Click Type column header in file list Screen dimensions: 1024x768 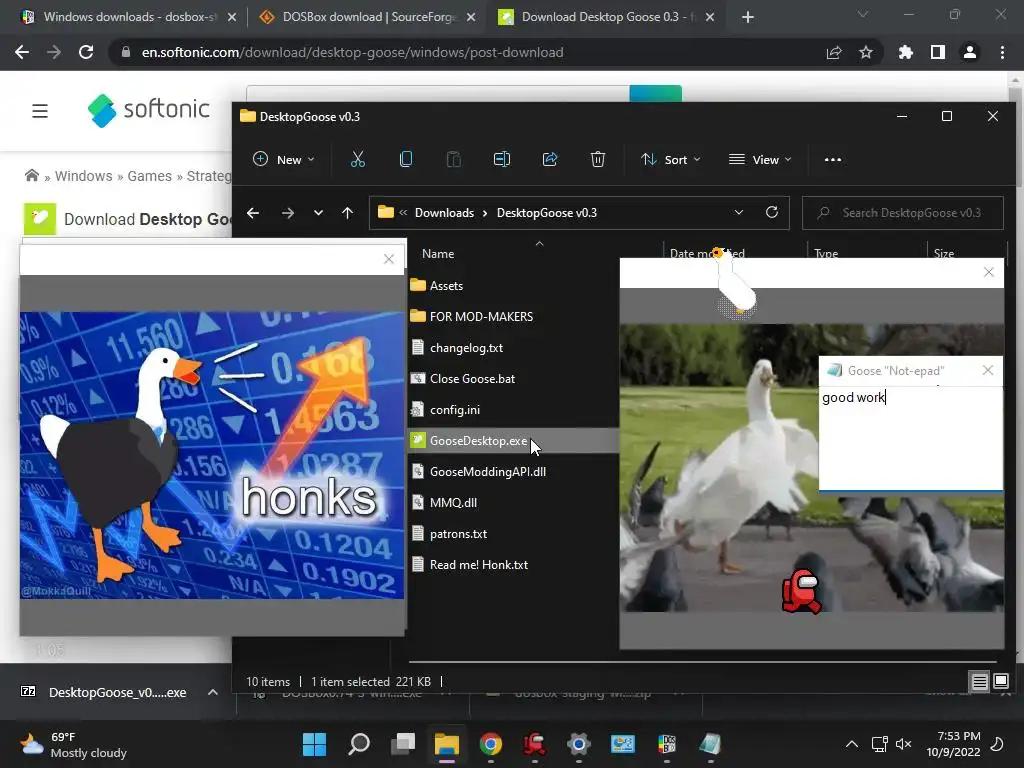click(x=825, y=253)
